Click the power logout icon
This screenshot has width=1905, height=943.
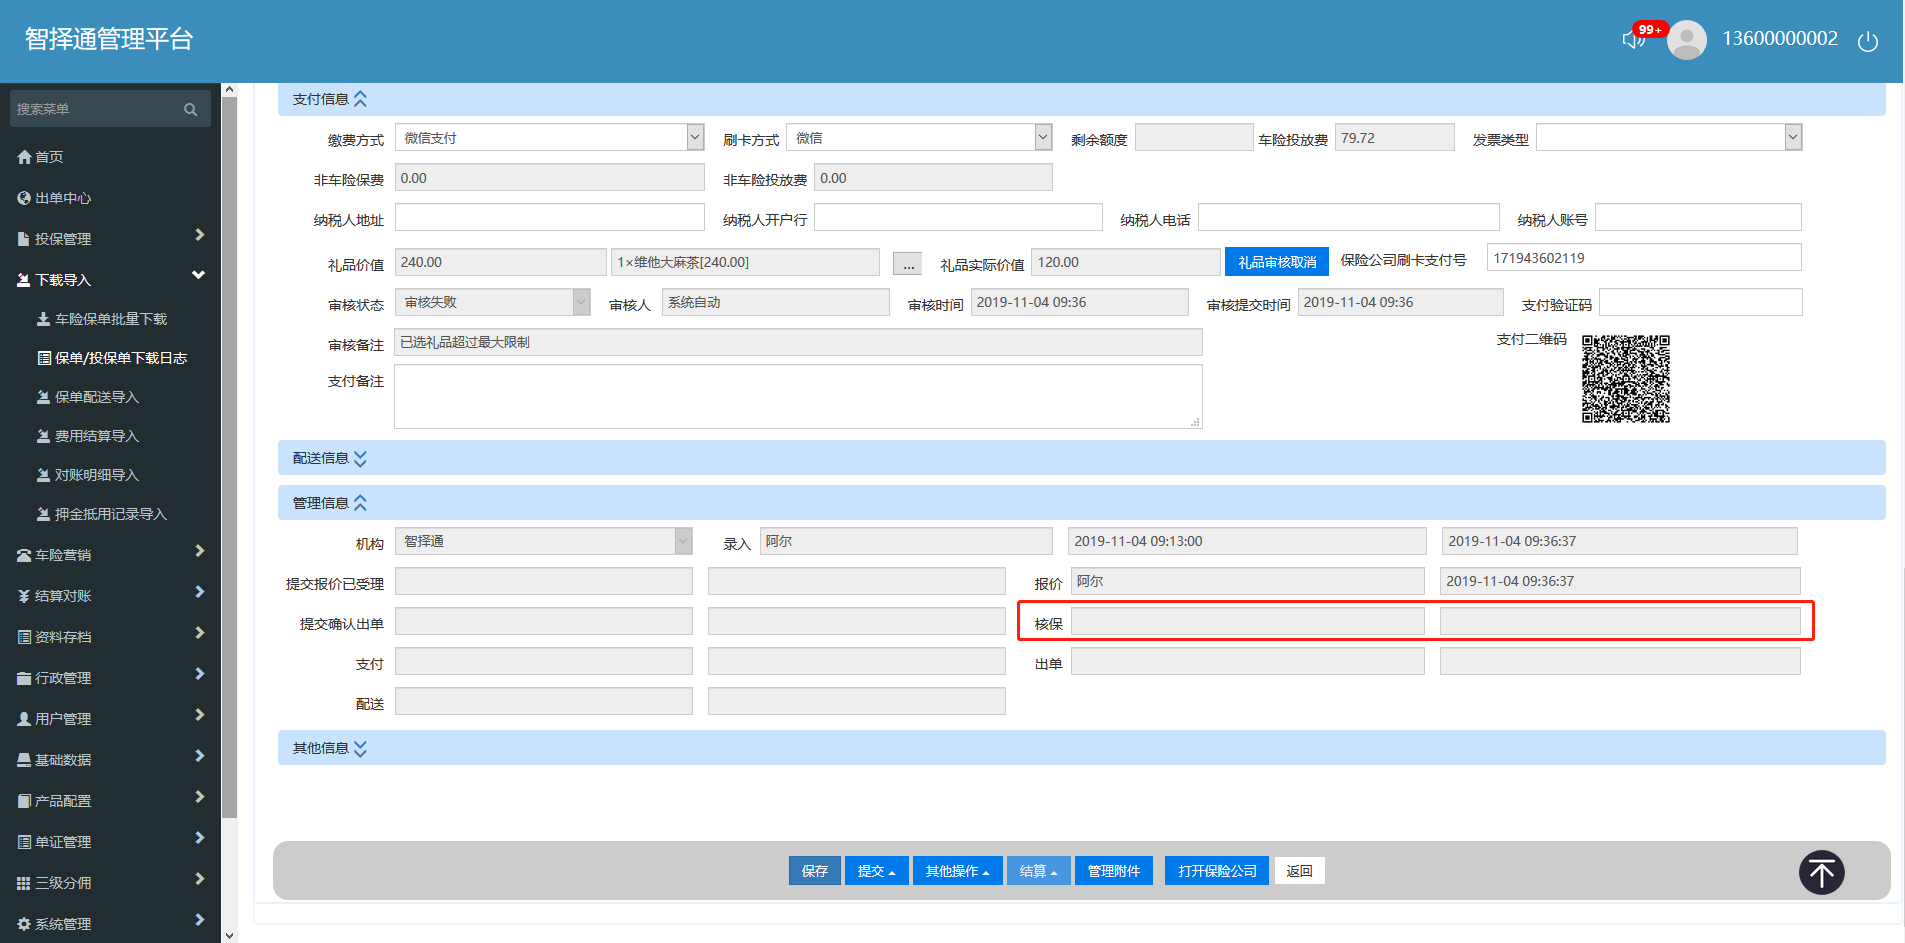[x=1867, y=41]
